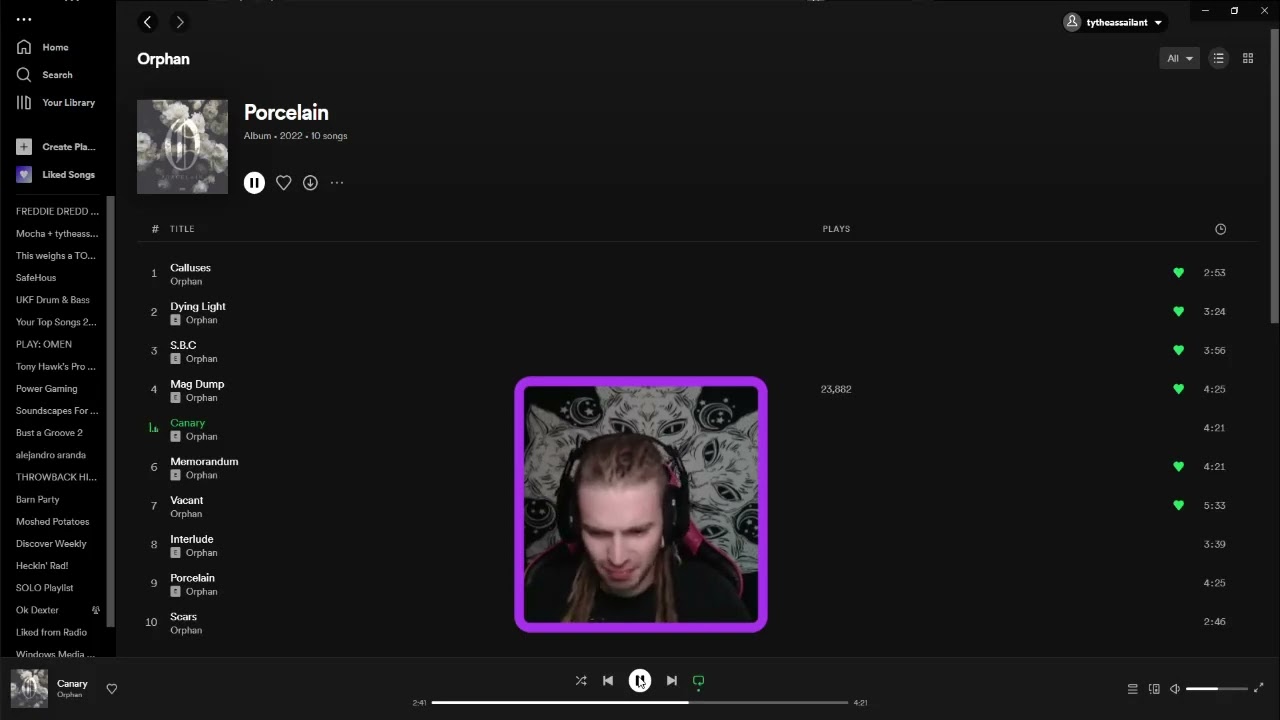Click the duration clock column header
Screen dimensions: 1280x720
(x=1220, y=229)
